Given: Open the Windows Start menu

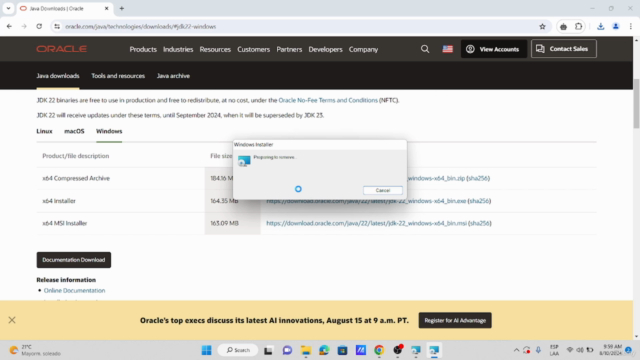Looking at the screenshot, I should [207, 350].
